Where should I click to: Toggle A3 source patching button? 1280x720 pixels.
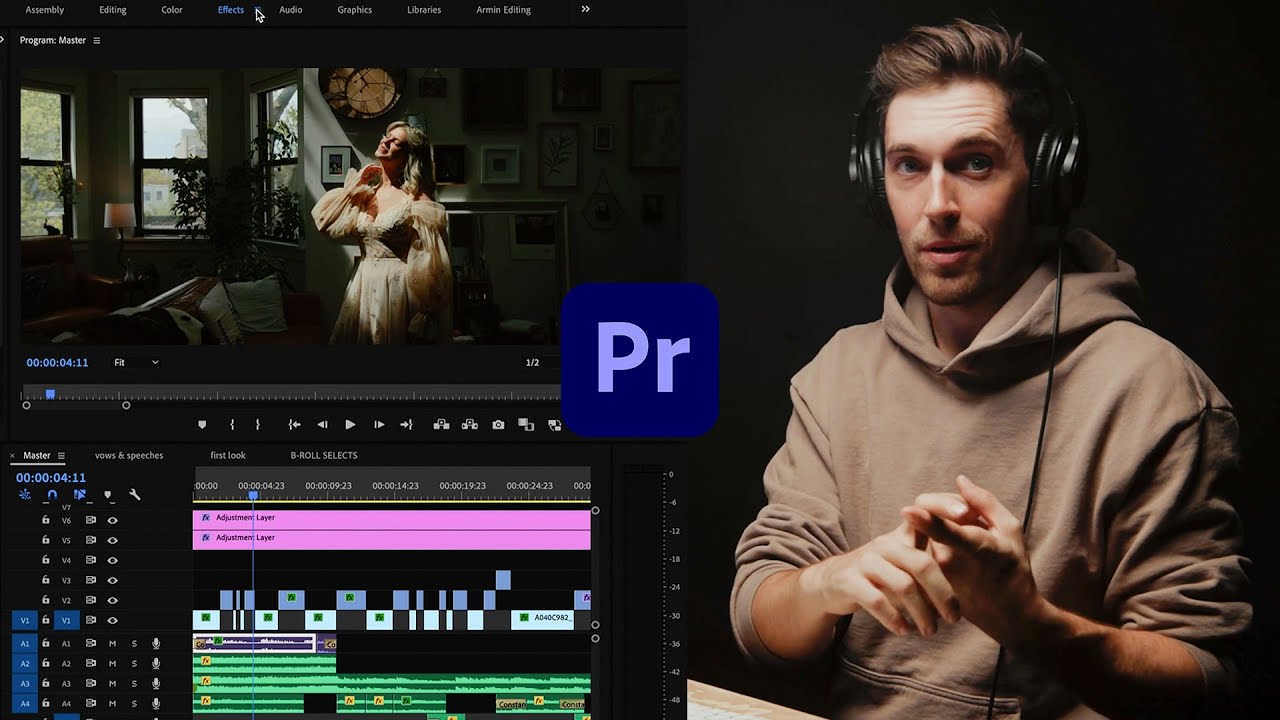tap(26, 683)
